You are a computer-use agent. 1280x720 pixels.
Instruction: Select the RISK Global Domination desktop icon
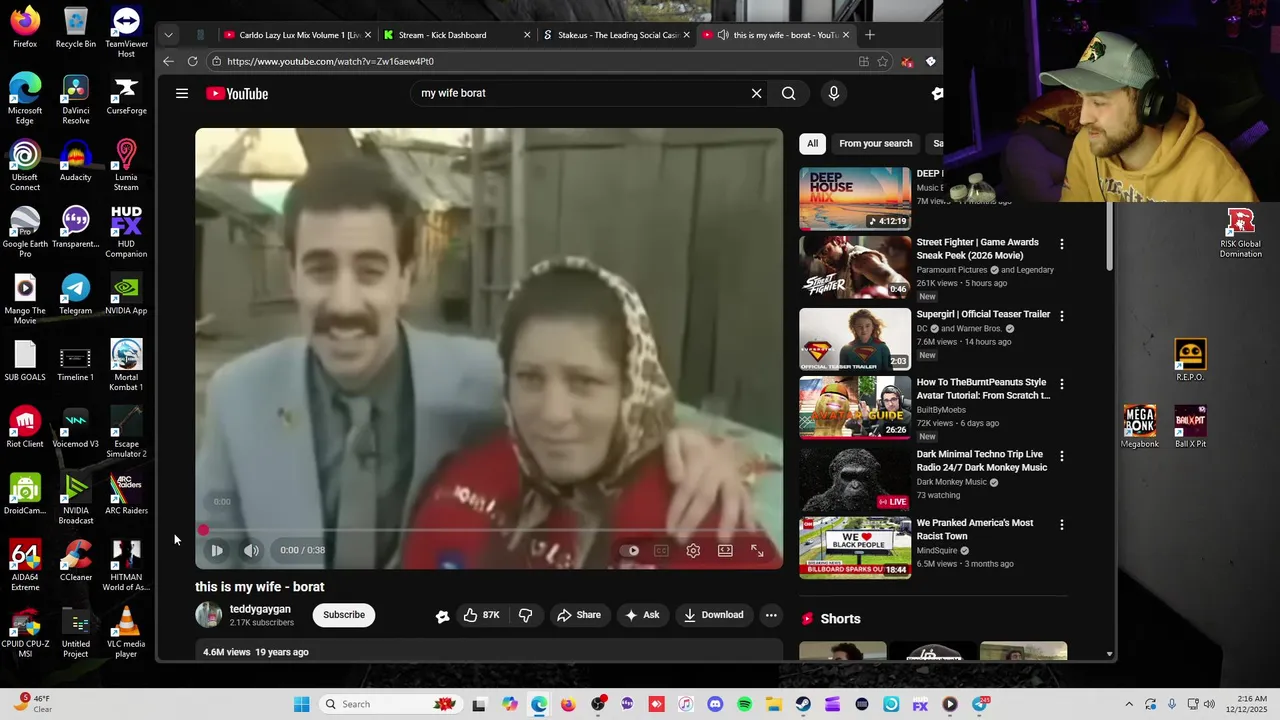pyautogui.click(x=1241, y=233)
